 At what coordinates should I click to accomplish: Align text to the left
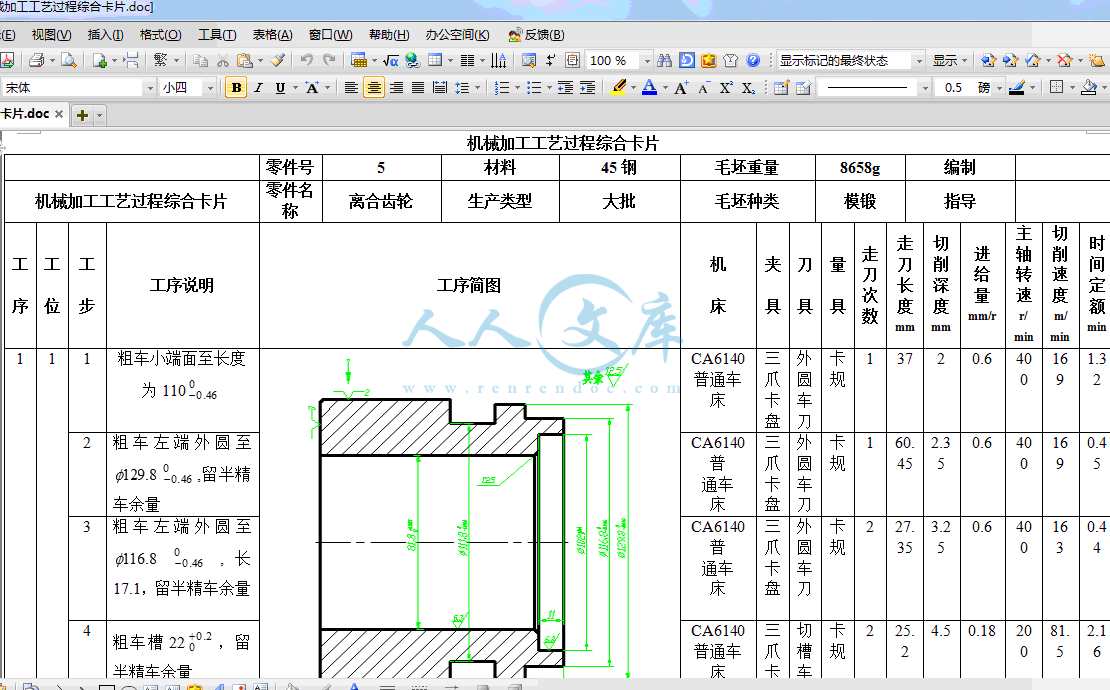pyautogui.click(x=351, y=88)
